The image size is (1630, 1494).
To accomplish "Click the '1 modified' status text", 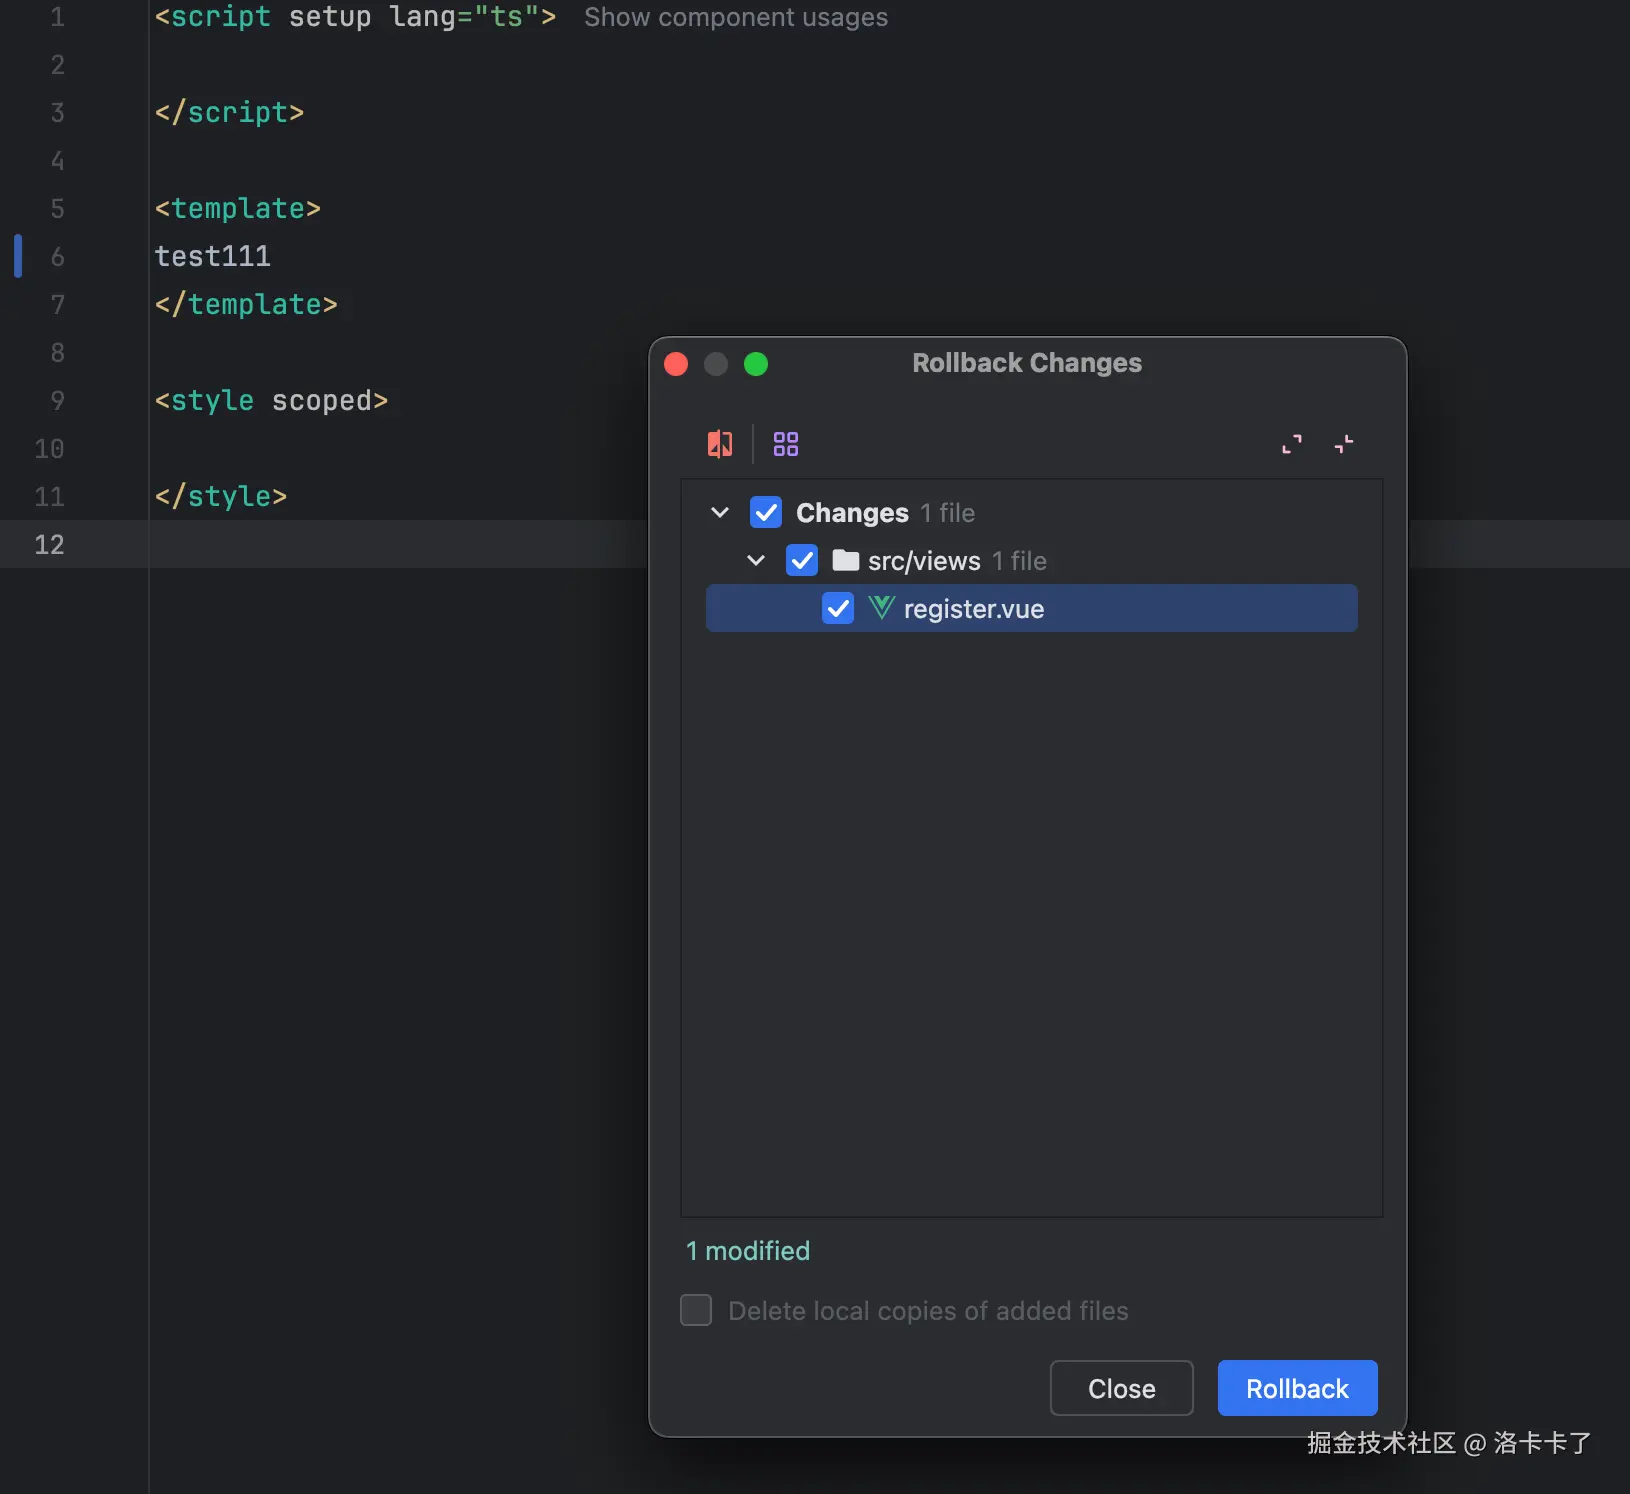I will click(x=748, y=1251).
